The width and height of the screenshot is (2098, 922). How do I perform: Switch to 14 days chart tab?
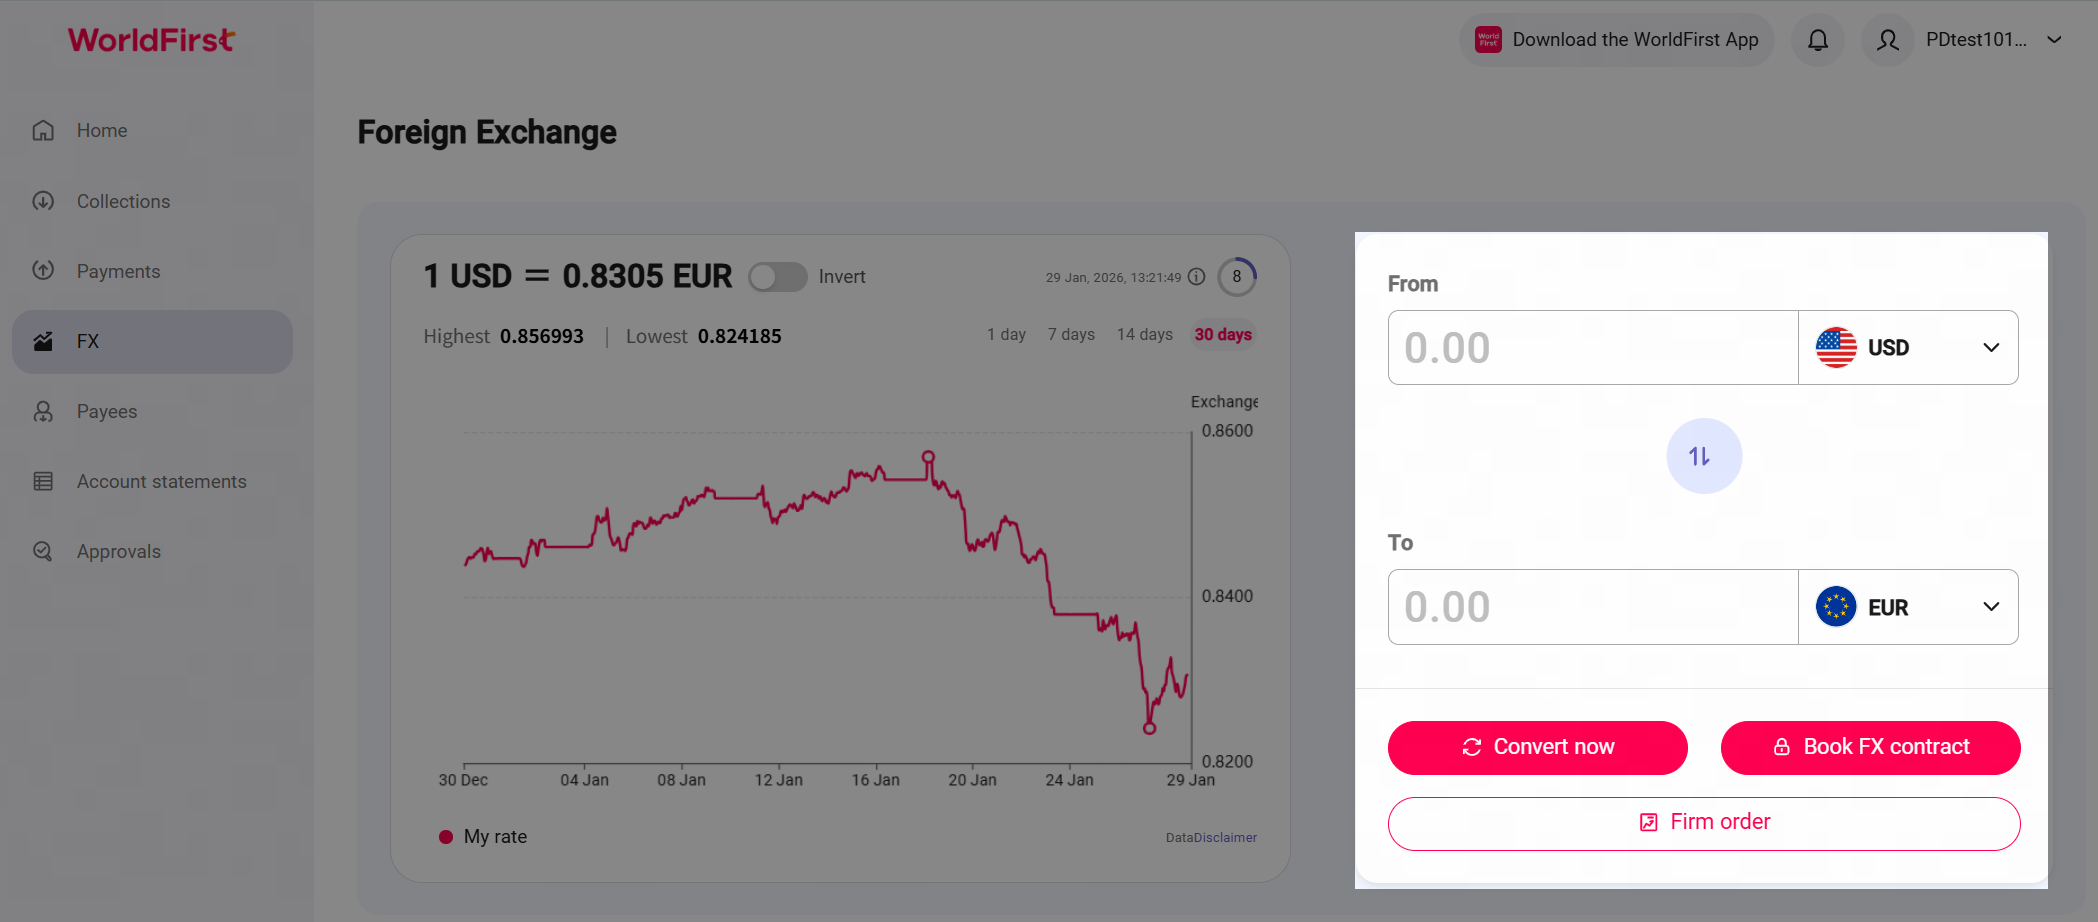click(1144, 335)
